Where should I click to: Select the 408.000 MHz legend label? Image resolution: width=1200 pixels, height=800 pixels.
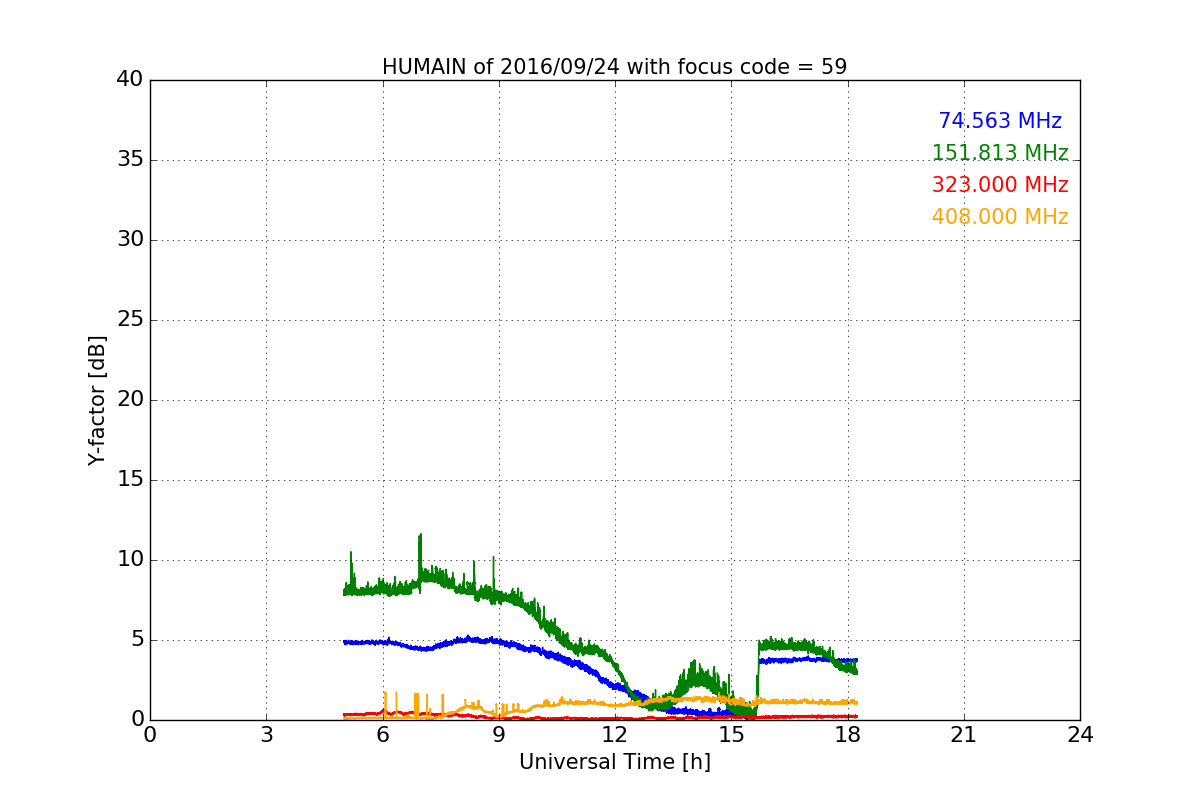[x=1000, y=217]
